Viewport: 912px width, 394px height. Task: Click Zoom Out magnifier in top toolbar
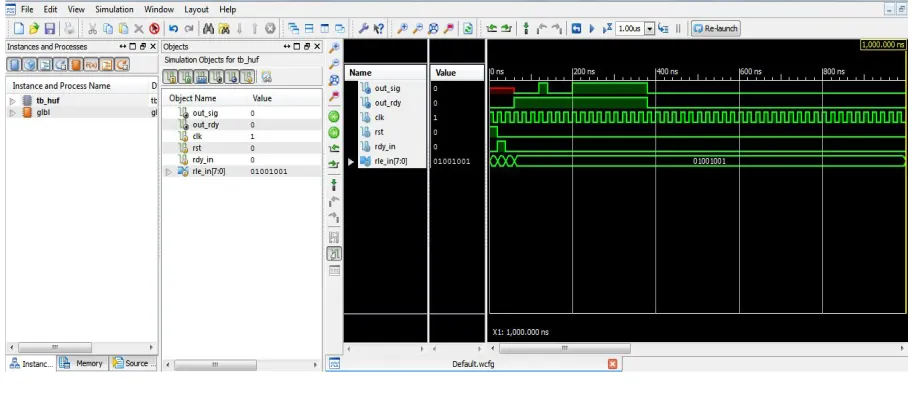(418, 29)
